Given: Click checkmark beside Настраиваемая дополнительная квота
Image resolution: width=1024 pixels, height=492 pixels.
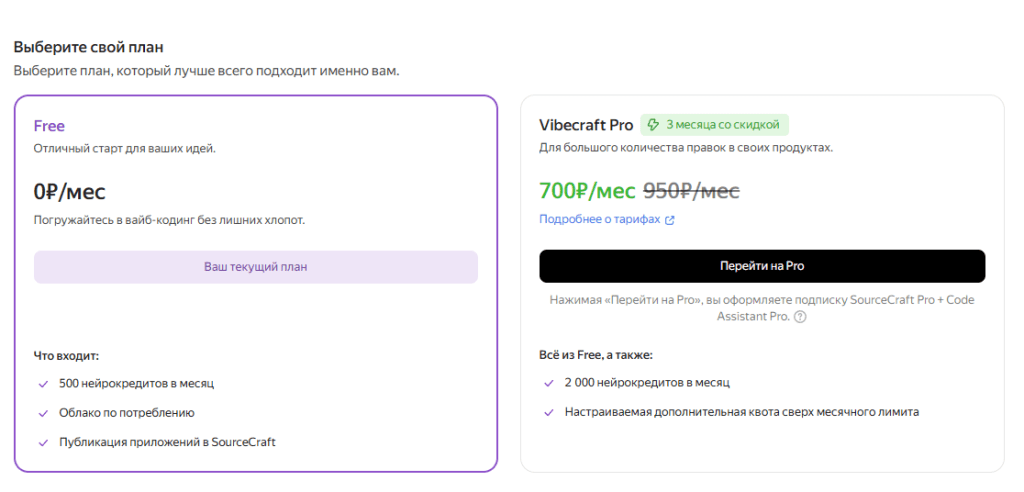Looking at the screenshot, I should click(x=549, y=413).
